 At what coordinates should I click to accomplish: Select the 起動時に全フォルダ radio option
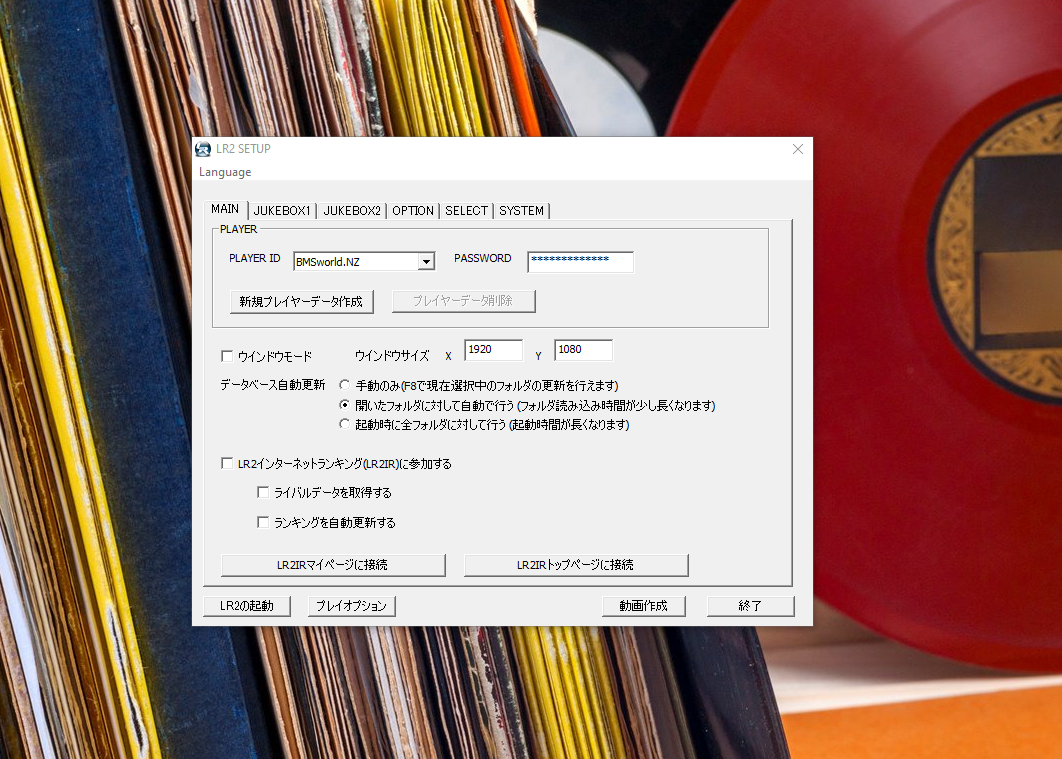click(x=345, y=424)
